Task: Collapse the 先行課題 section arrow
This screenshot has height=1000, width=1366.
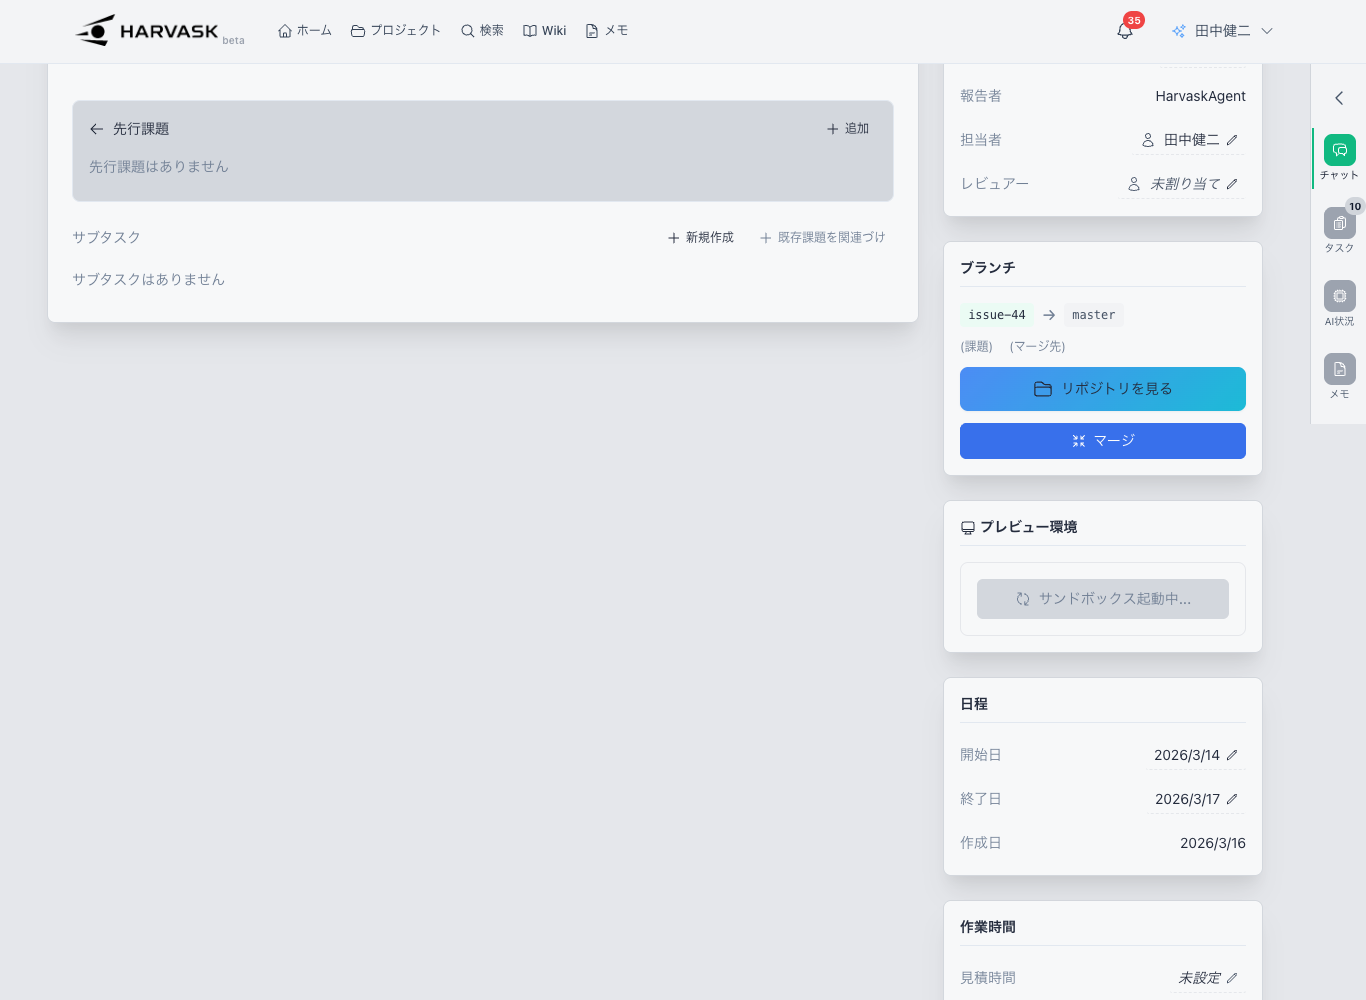Action: coord(96,129)
